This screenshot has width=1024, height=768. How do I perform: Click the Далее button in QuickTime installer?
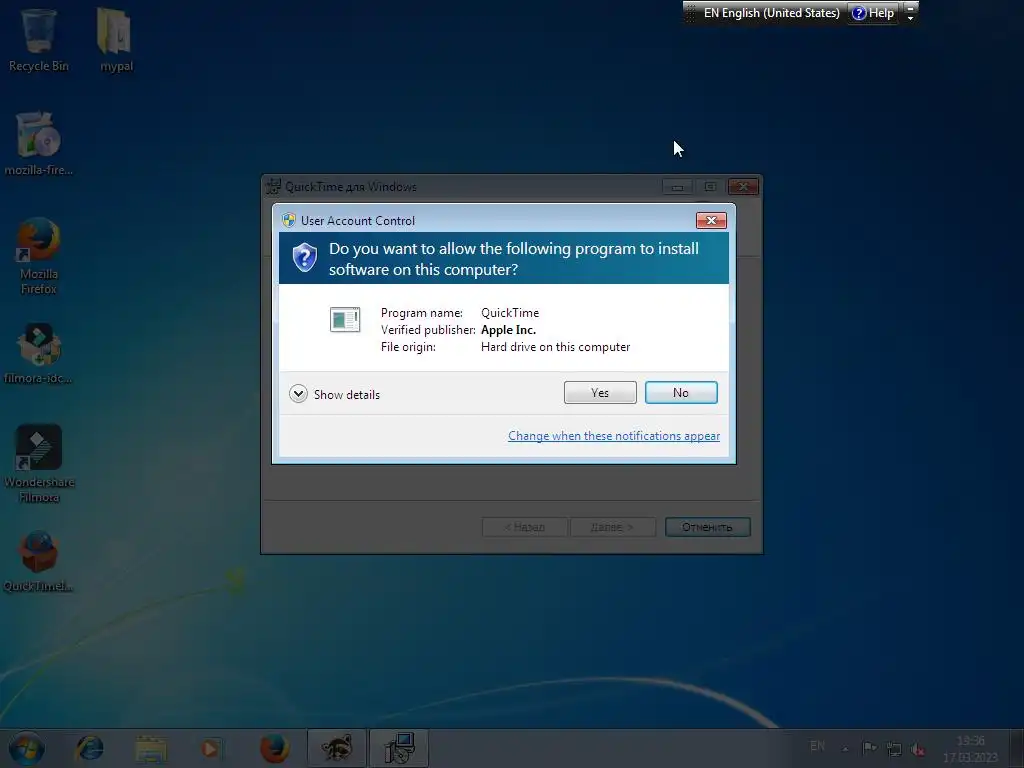tap(612, 527)
